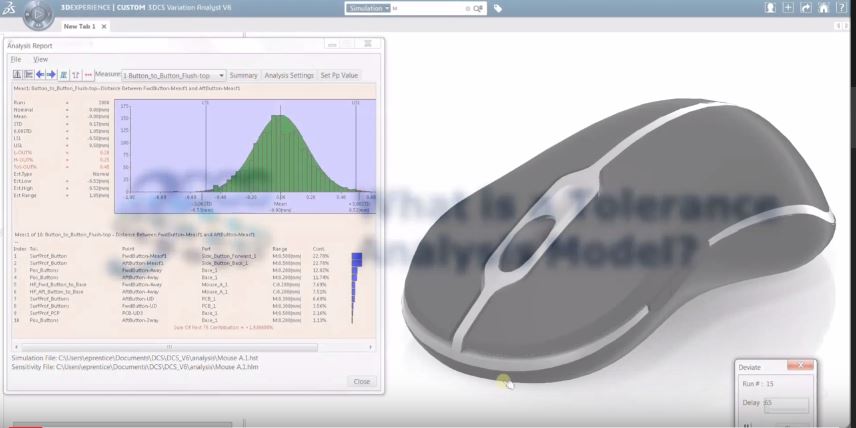Click inside the top search input field
This screenshot has width=856, height=428.
point(429,8)
